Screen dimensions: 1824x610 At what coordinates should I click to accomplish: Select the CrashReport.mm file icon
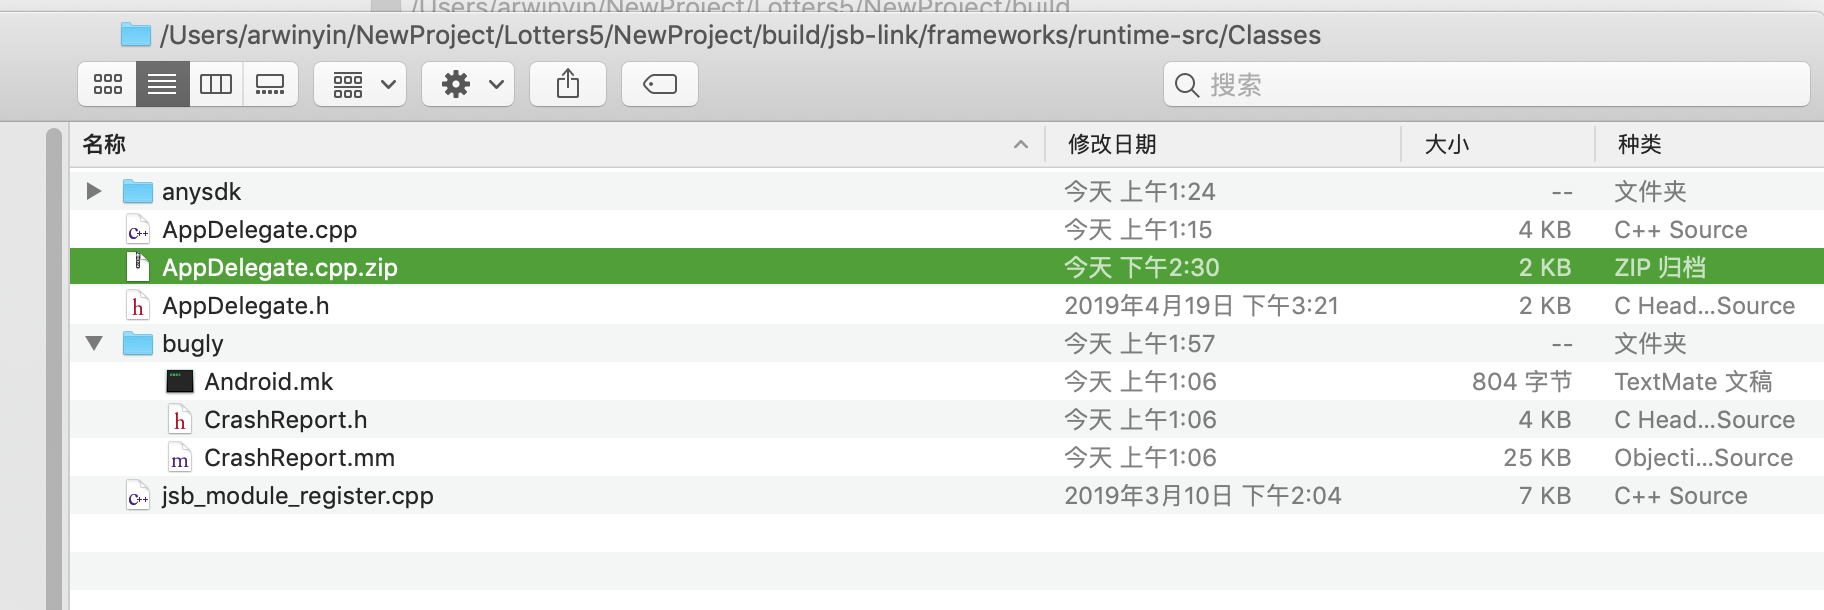point(180,458)
